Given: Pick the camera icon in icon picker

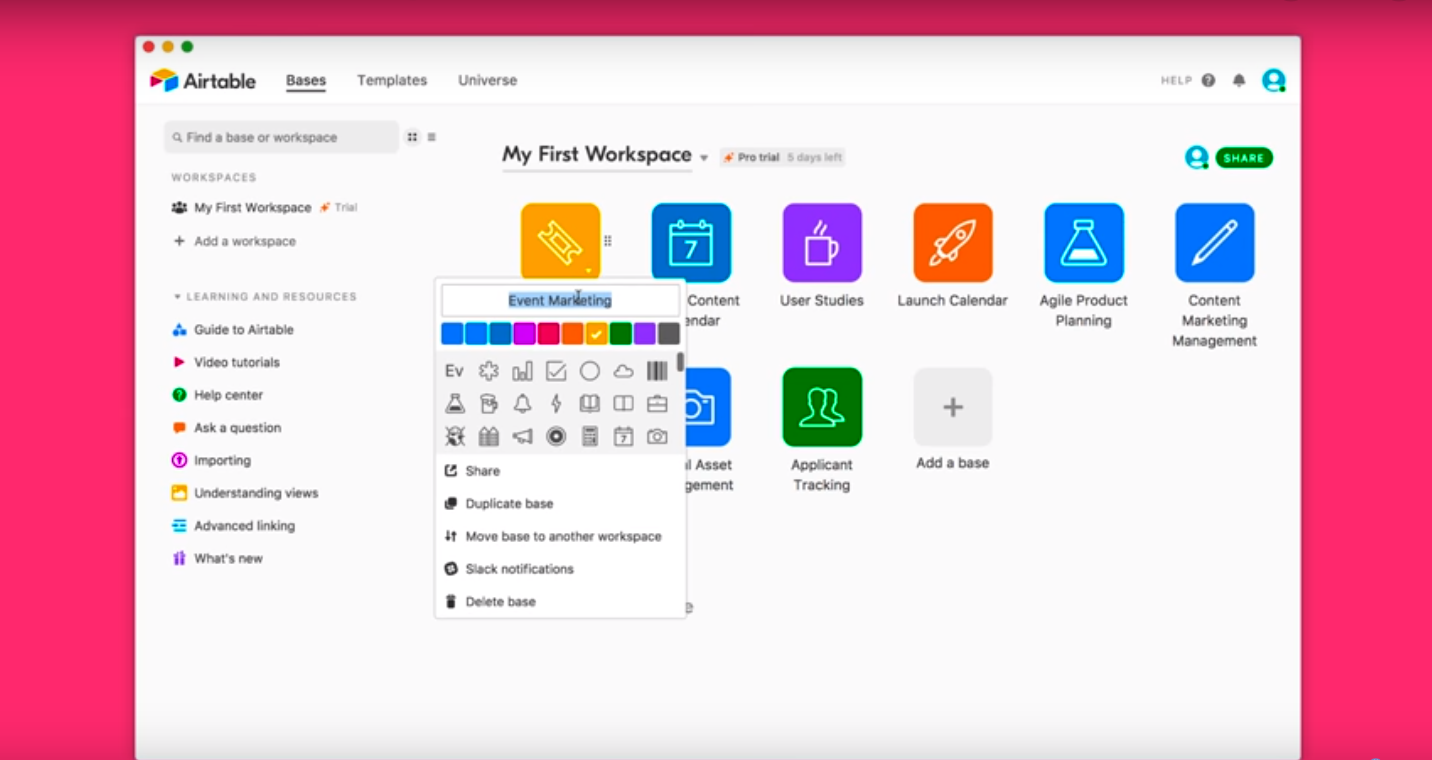Looking at the screenshot, I should 657,437.
